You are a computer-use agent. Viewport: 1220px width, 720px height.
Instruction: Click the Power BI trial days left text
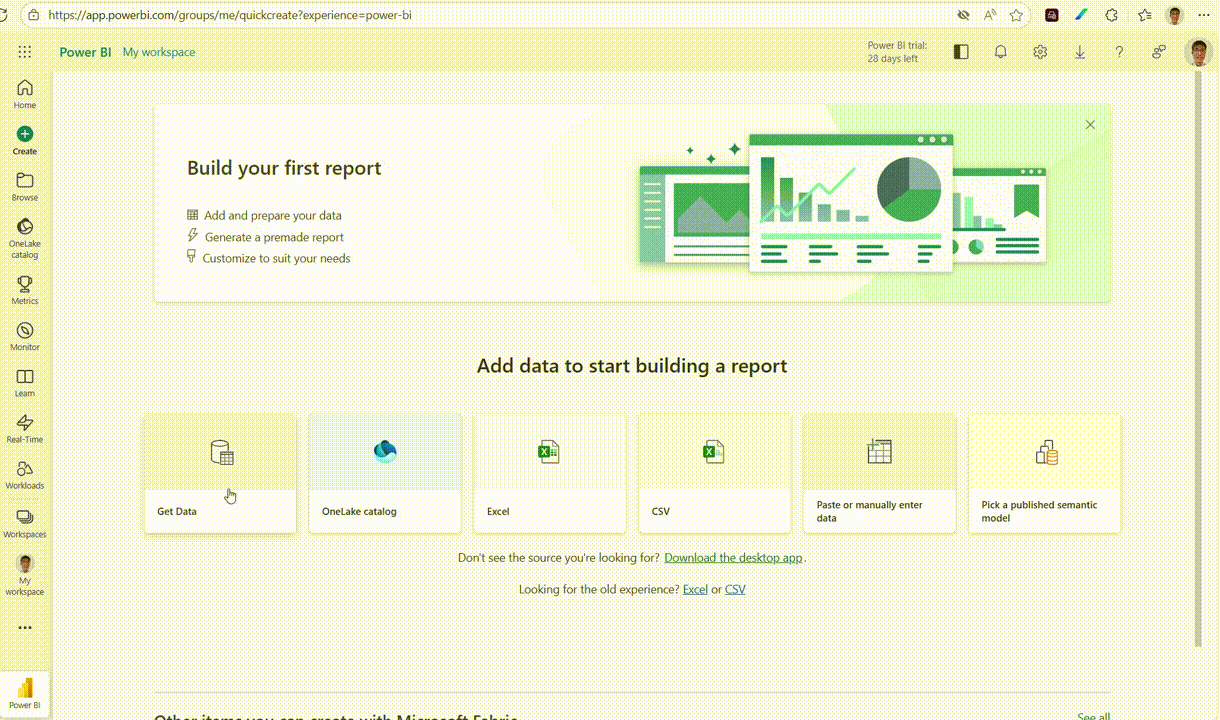tap(897, 52)
